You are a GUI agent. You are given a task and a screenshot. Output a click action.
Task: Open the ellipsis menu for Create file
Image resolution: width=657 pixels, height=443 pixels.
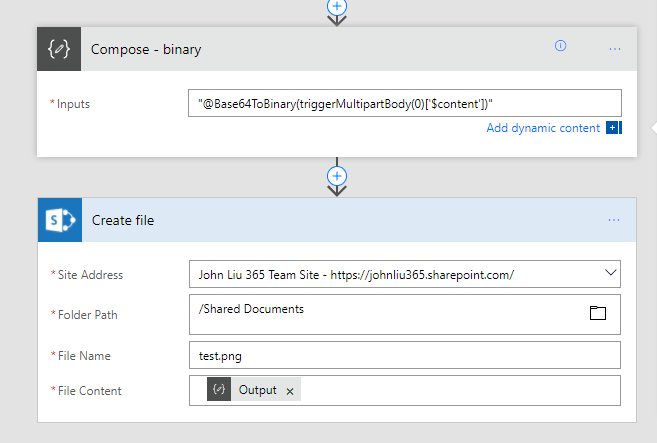click(x=615, y=220)
